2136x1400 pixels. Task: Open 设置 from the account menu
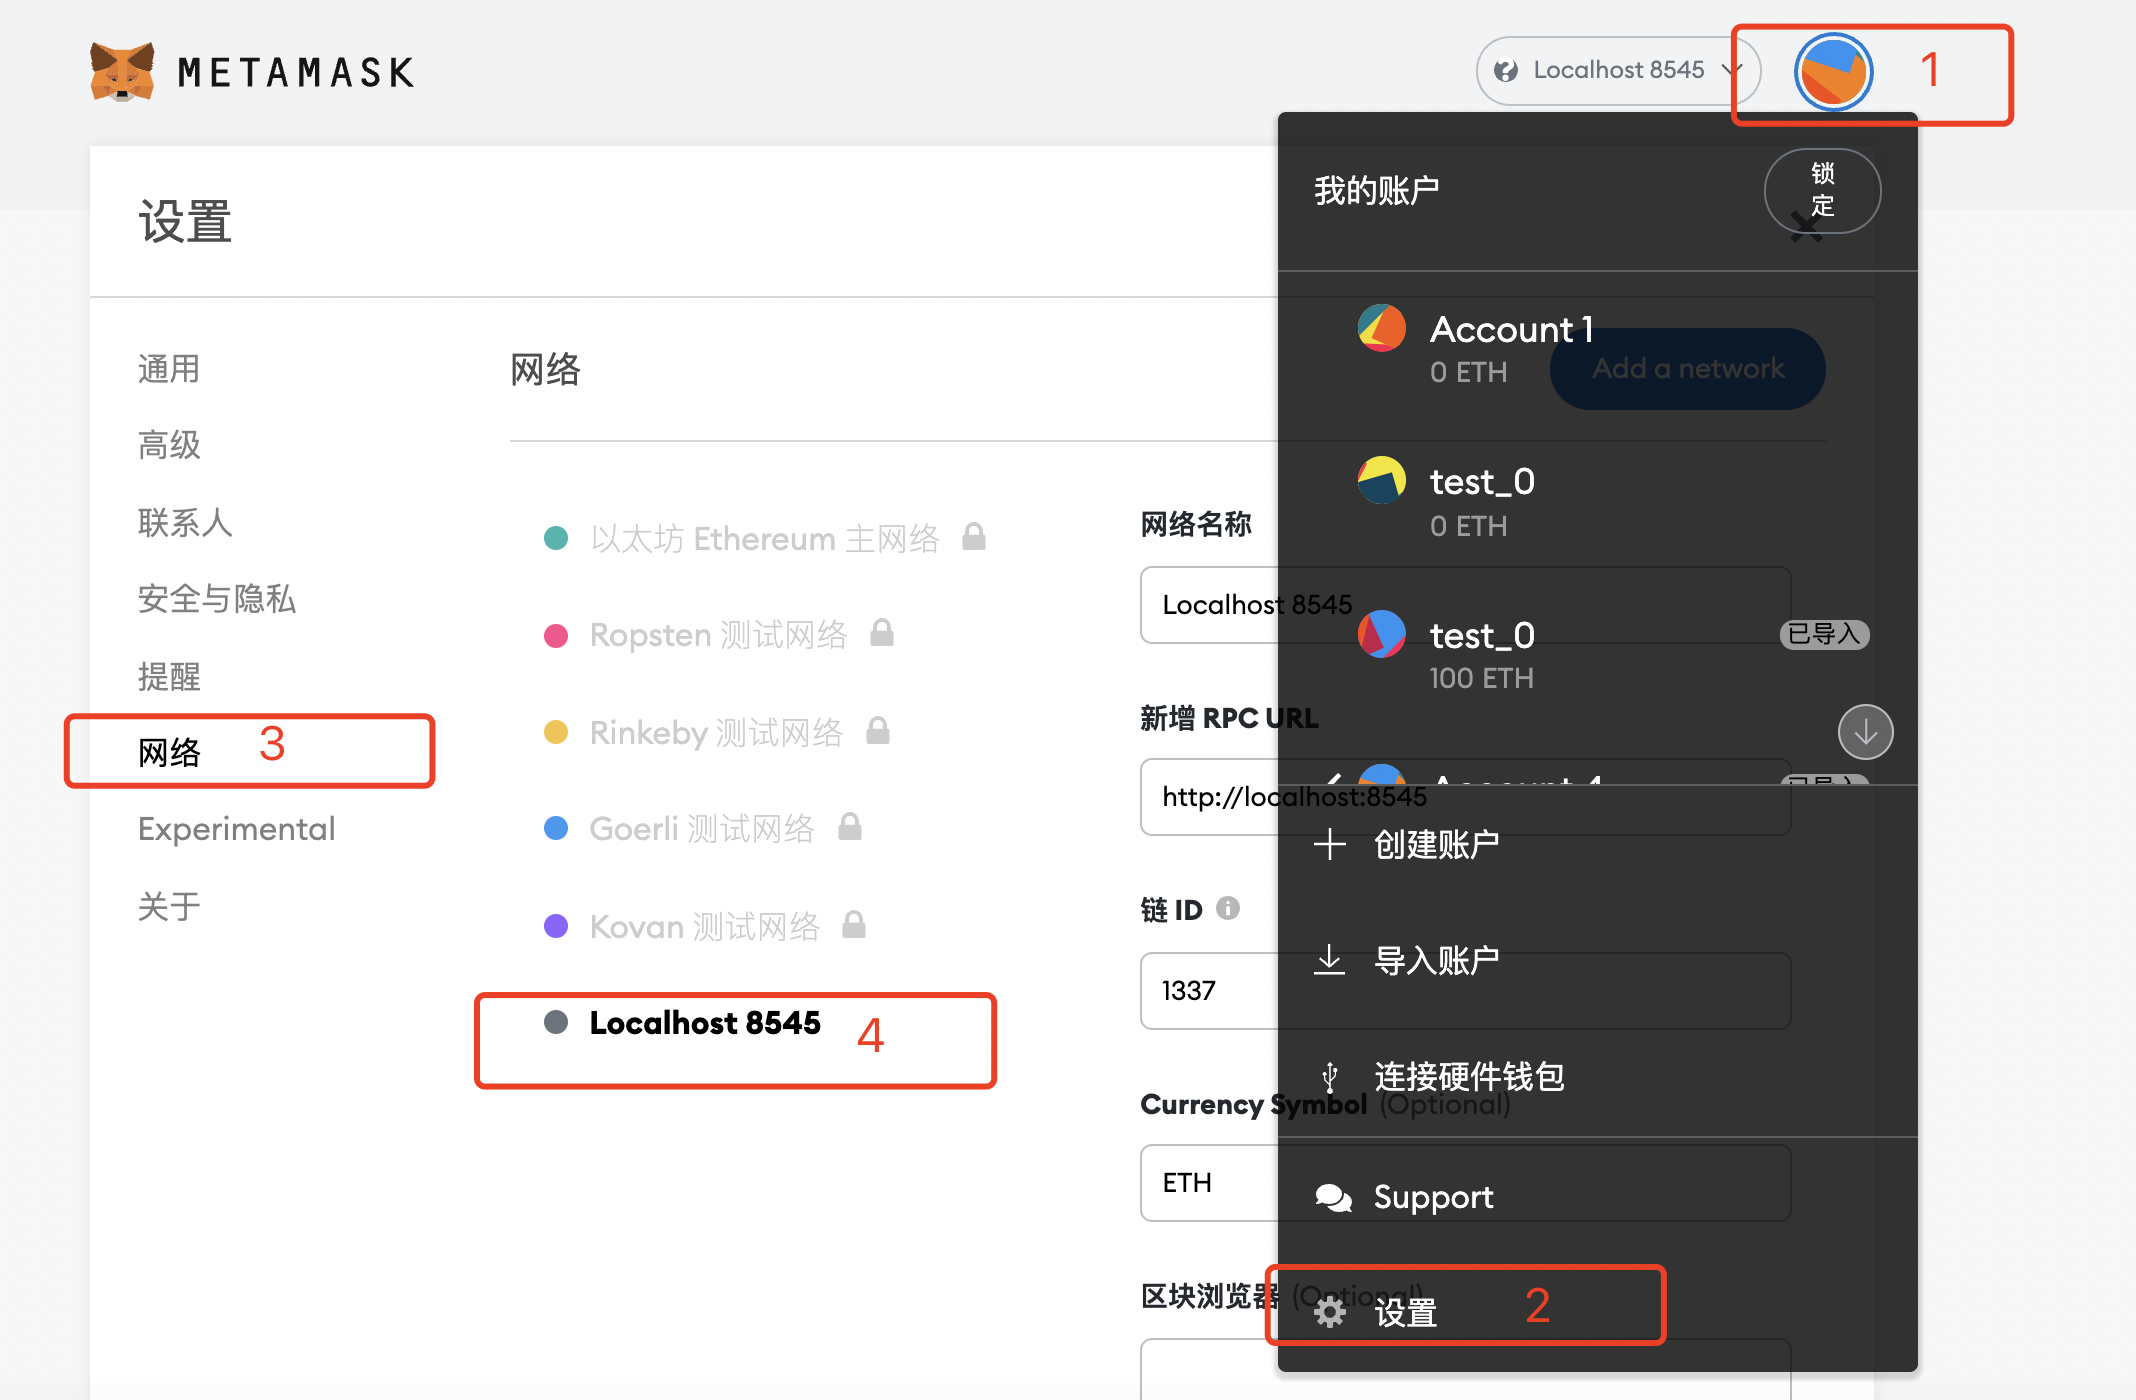[1597, 1311]
